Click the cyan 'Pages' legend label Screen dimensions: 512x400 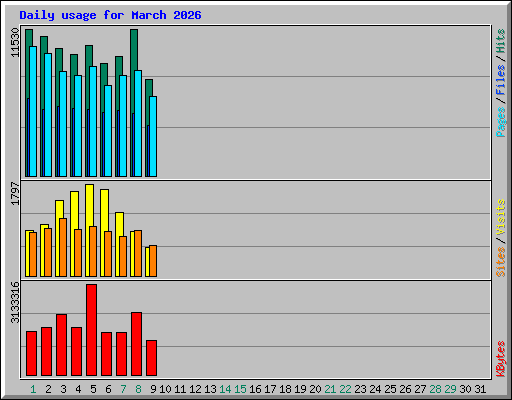pyautogui.click(x=501, y=122)
